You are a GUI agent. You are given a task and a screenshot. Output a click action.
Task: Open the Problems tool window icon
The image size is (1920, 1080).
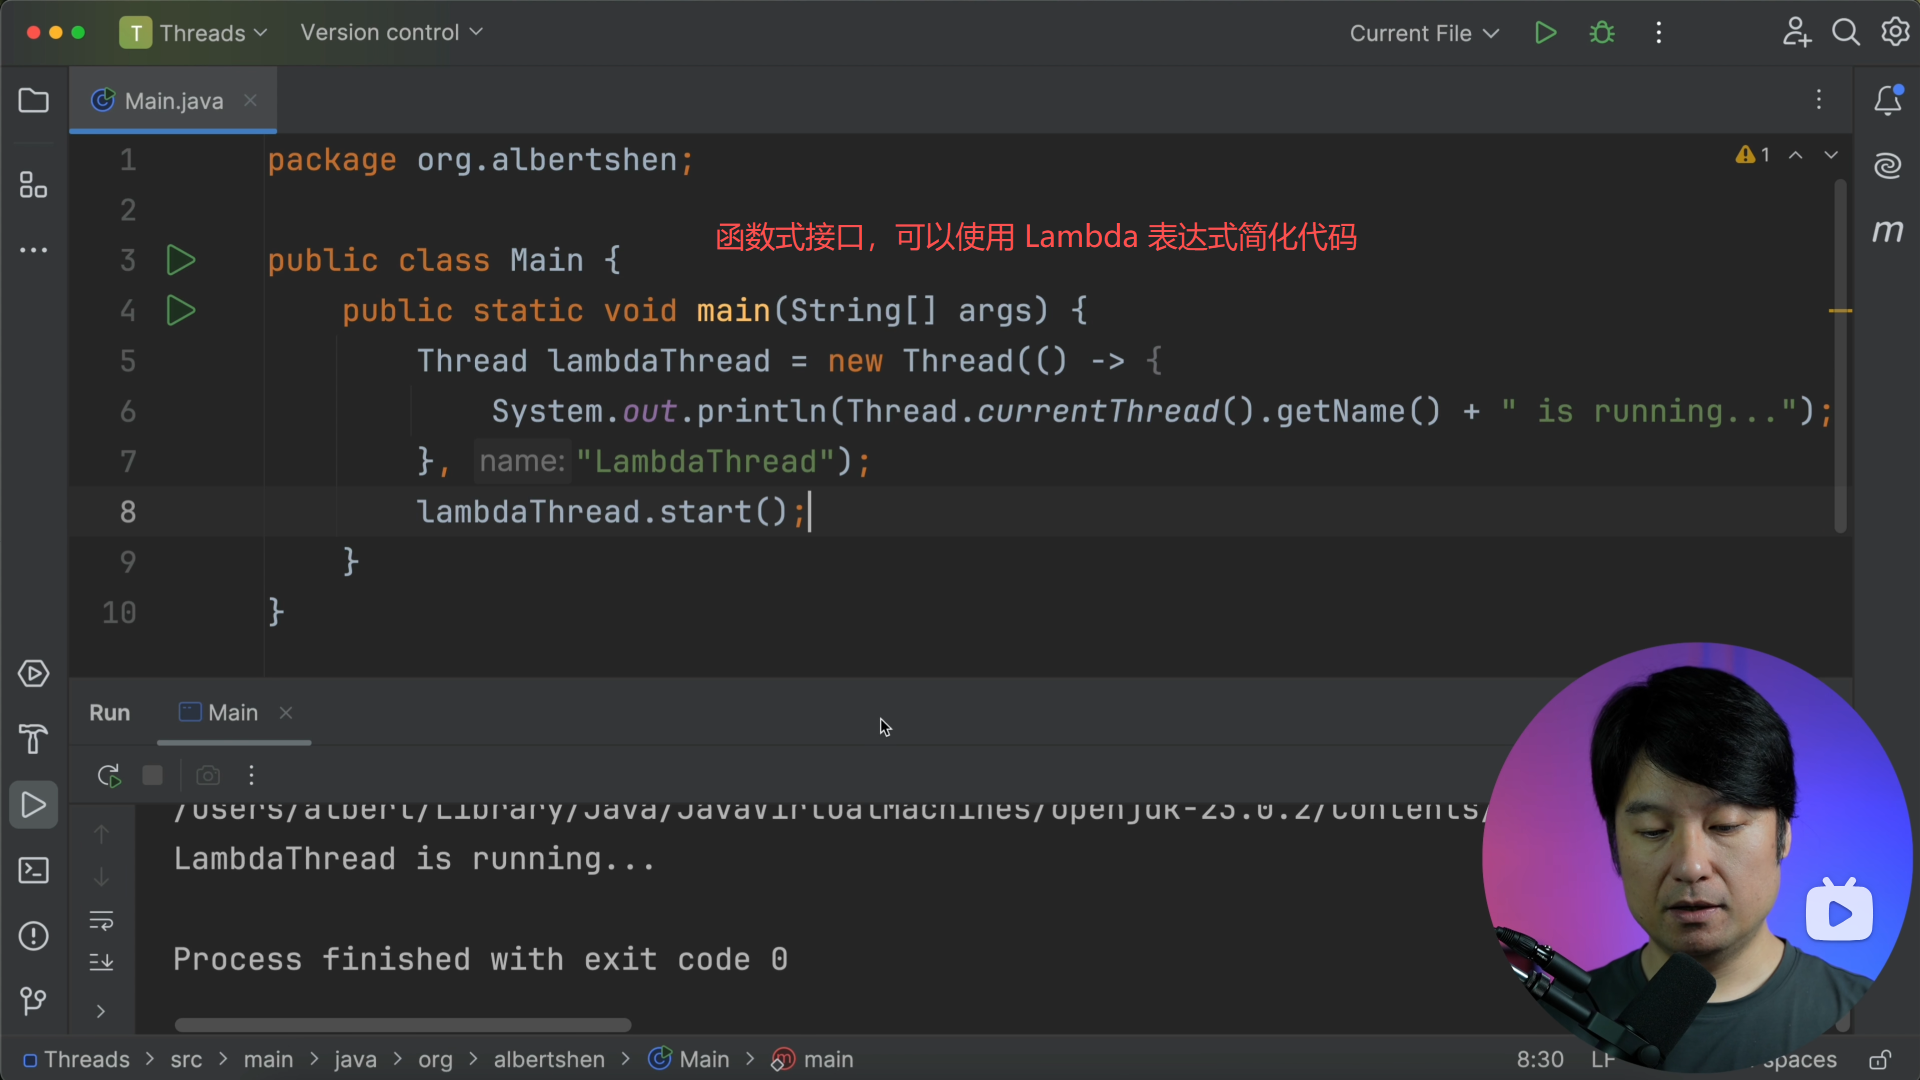pyautogui.click(x=34, y=936)
